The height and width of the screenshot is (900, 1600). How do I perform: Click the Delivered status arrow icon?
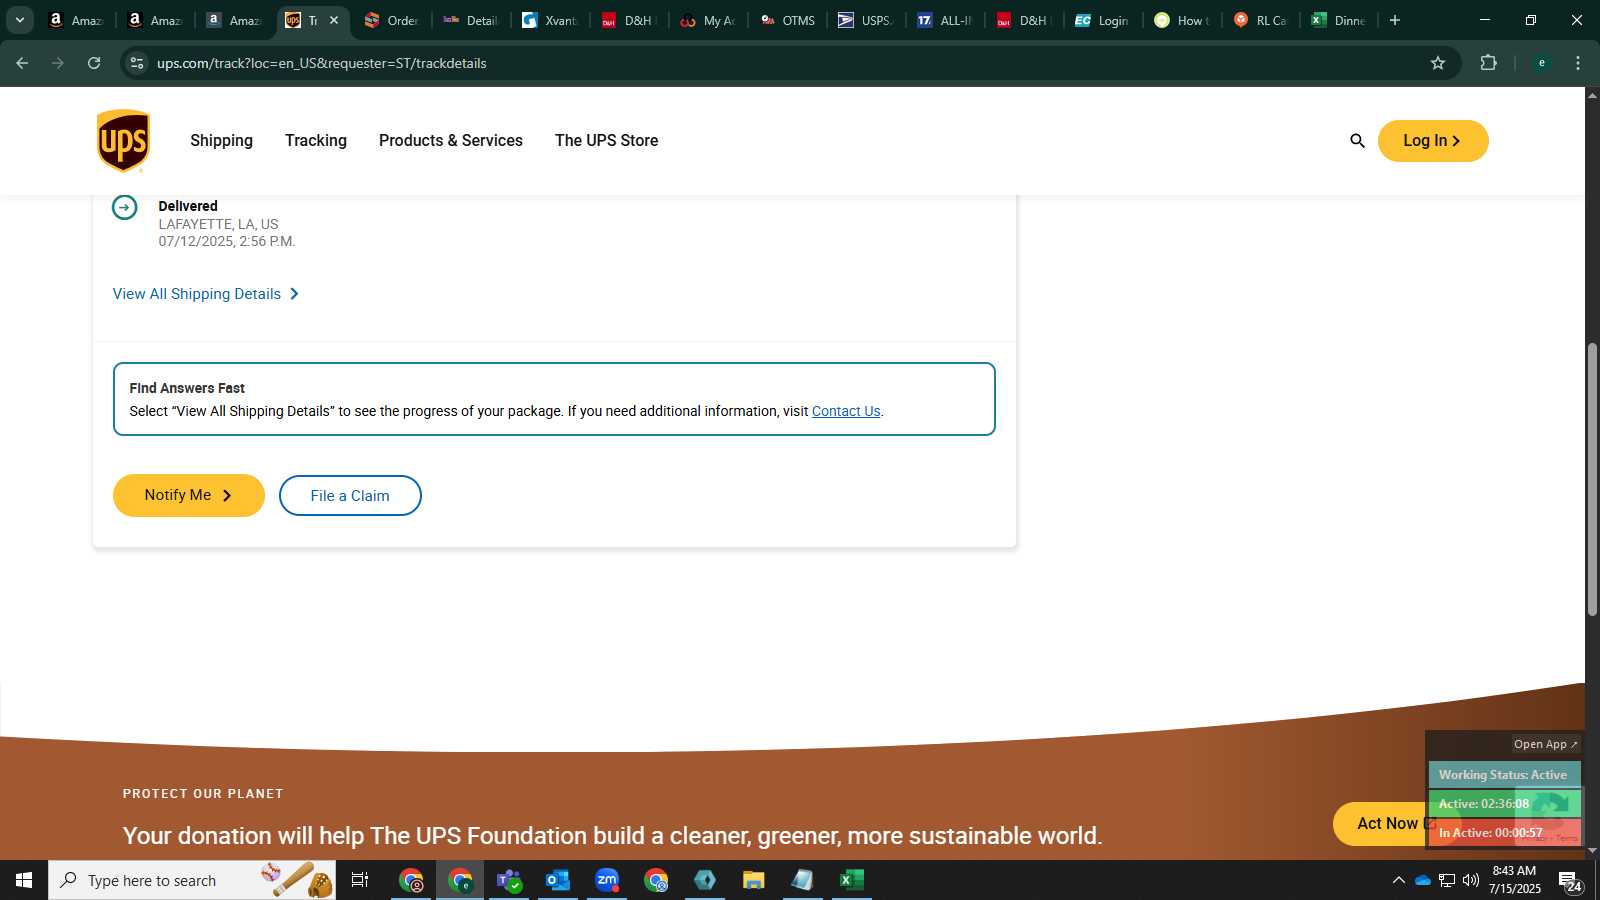click(x=124, y=207)
